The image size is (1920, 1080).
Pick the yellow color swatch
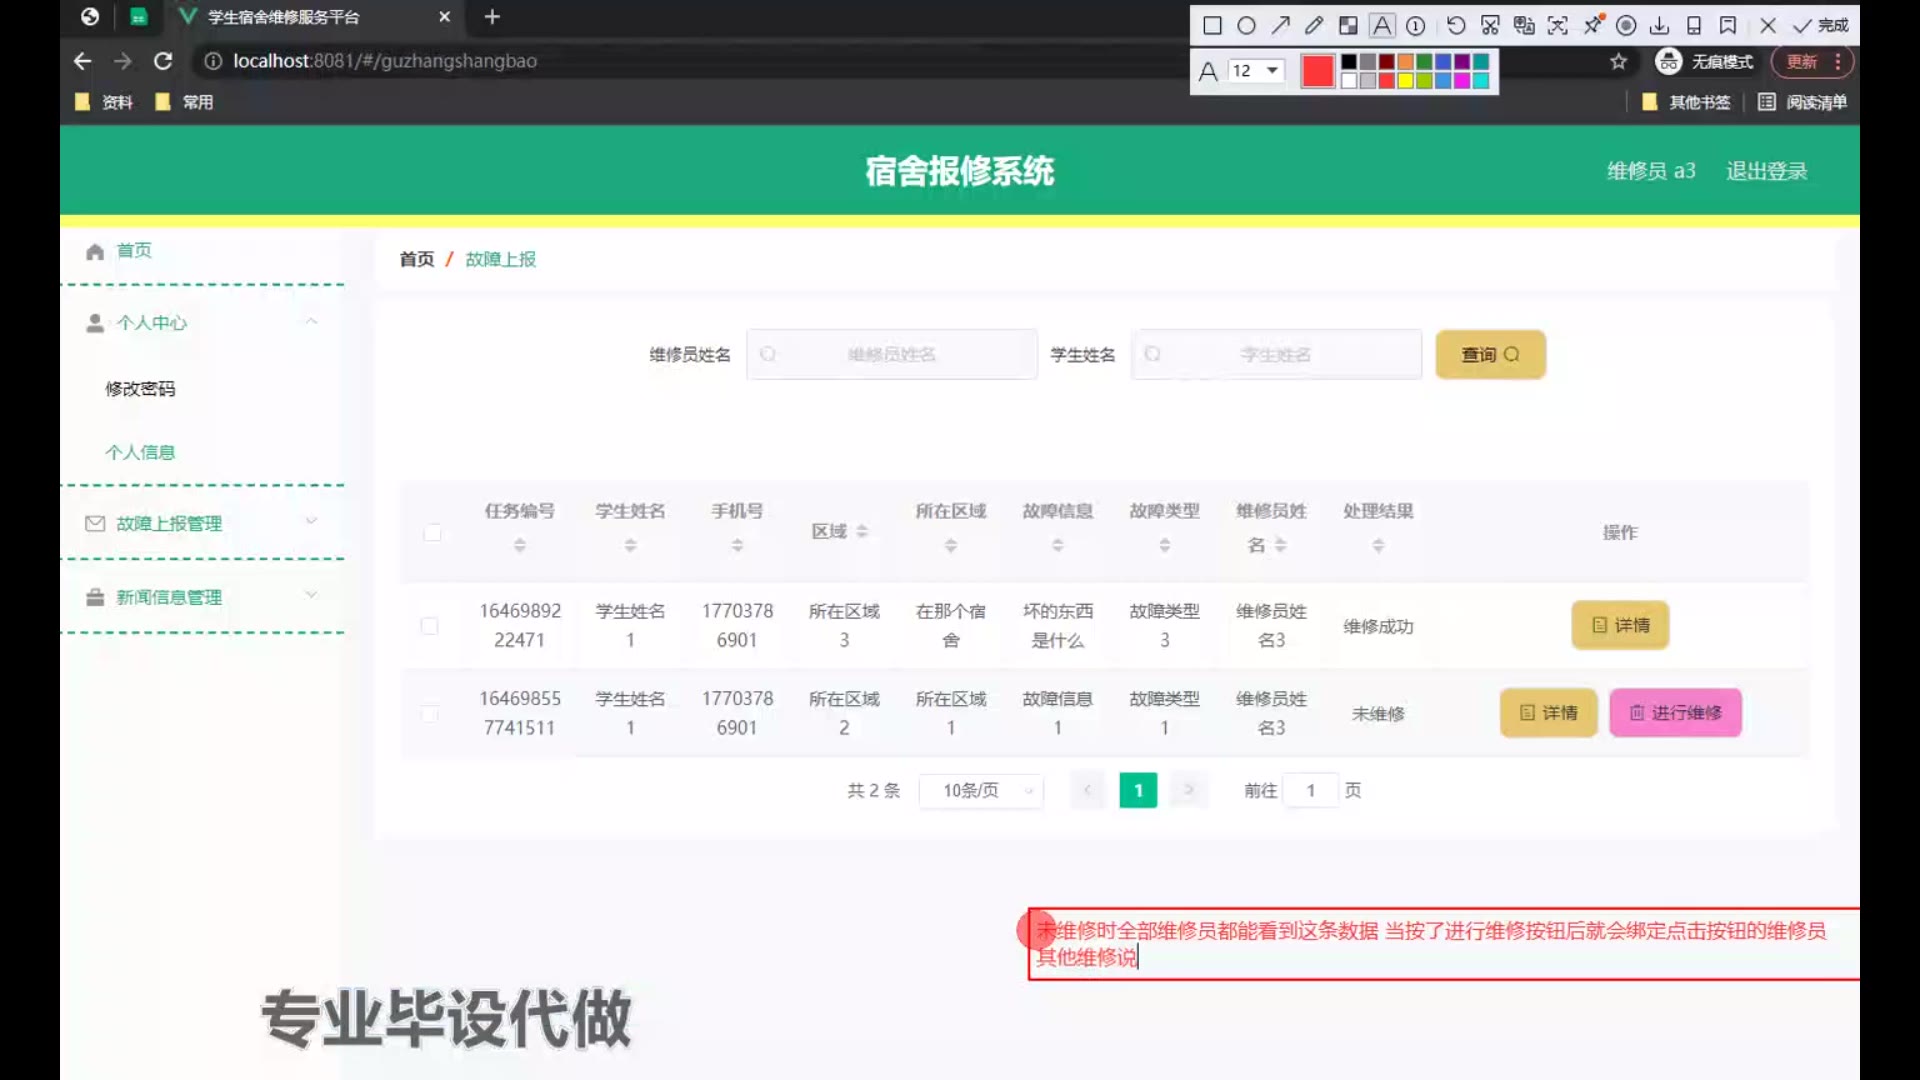click(1405, 81)
